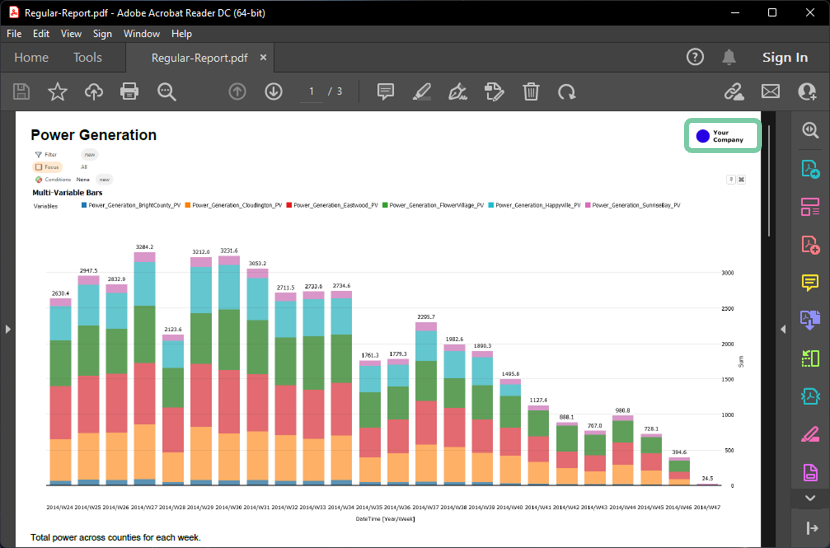The image size is (830, 548).
Task: Go to the previous page arrow
Action: tap(237, 92)
